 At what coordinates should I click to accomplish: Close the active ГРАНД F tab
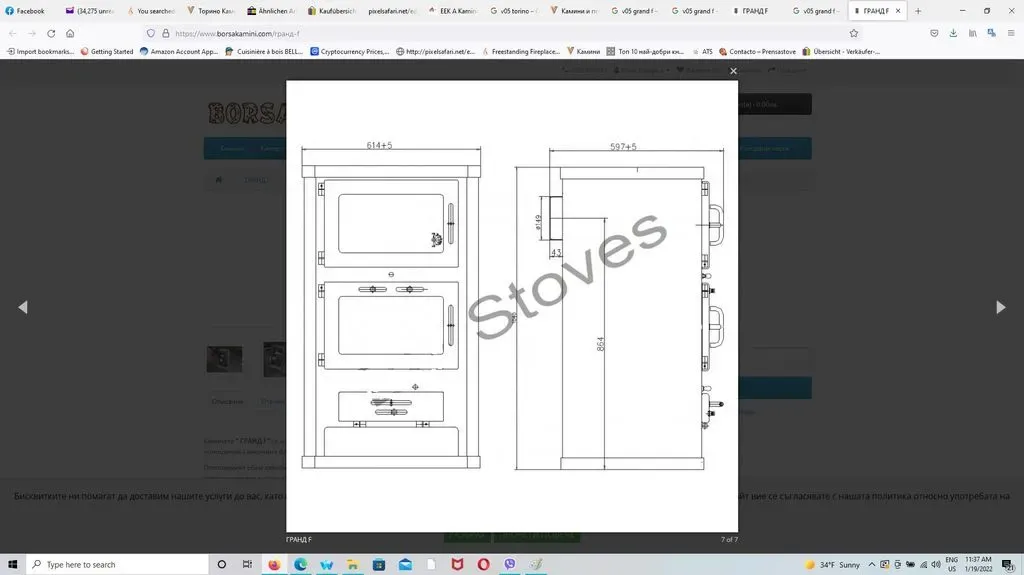(898, 11)
